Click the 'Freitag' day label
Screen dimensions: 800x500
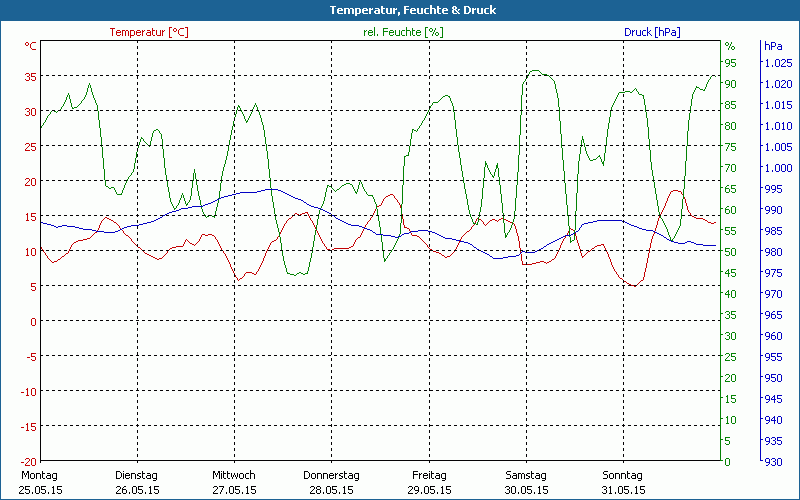tap(429, 475)
